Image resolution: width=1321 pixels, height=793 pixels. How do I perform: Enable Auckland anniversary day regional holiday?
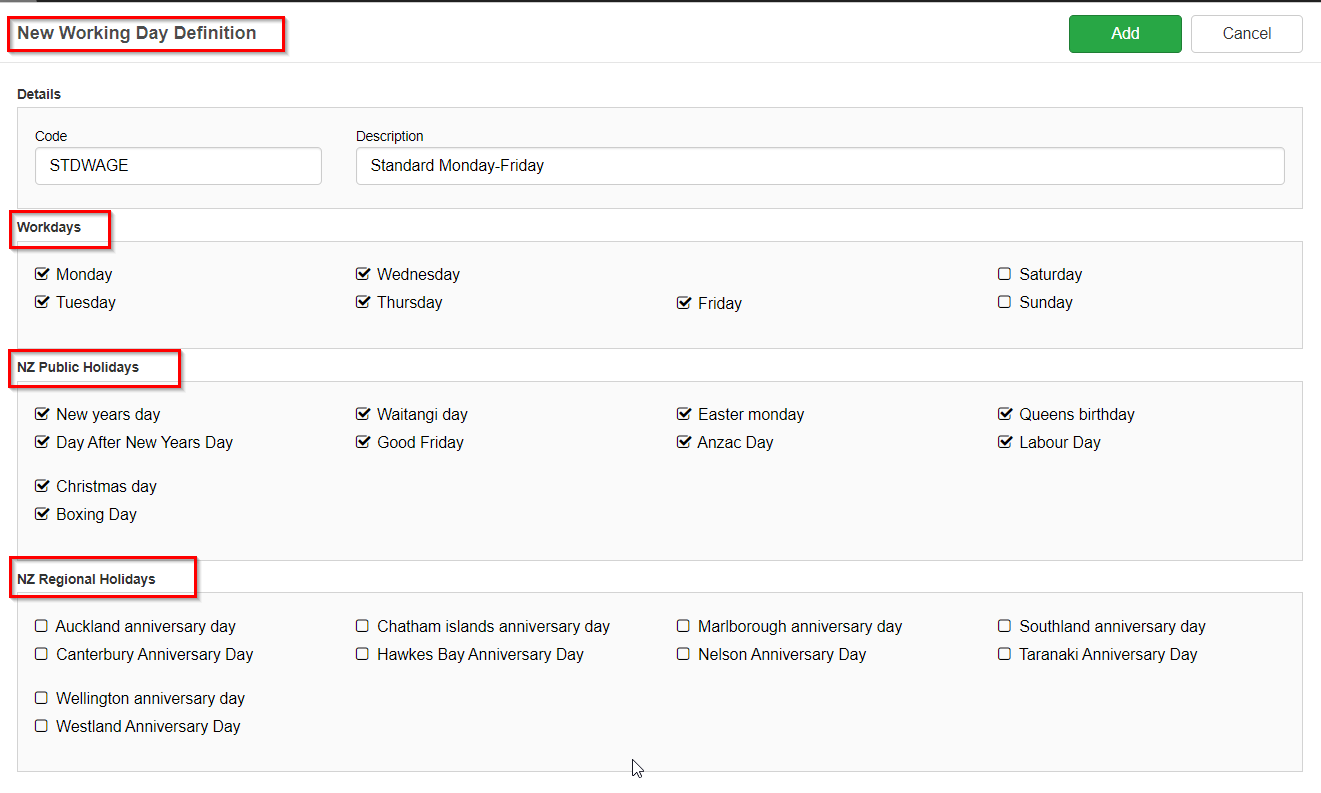[x=41, y=625]
